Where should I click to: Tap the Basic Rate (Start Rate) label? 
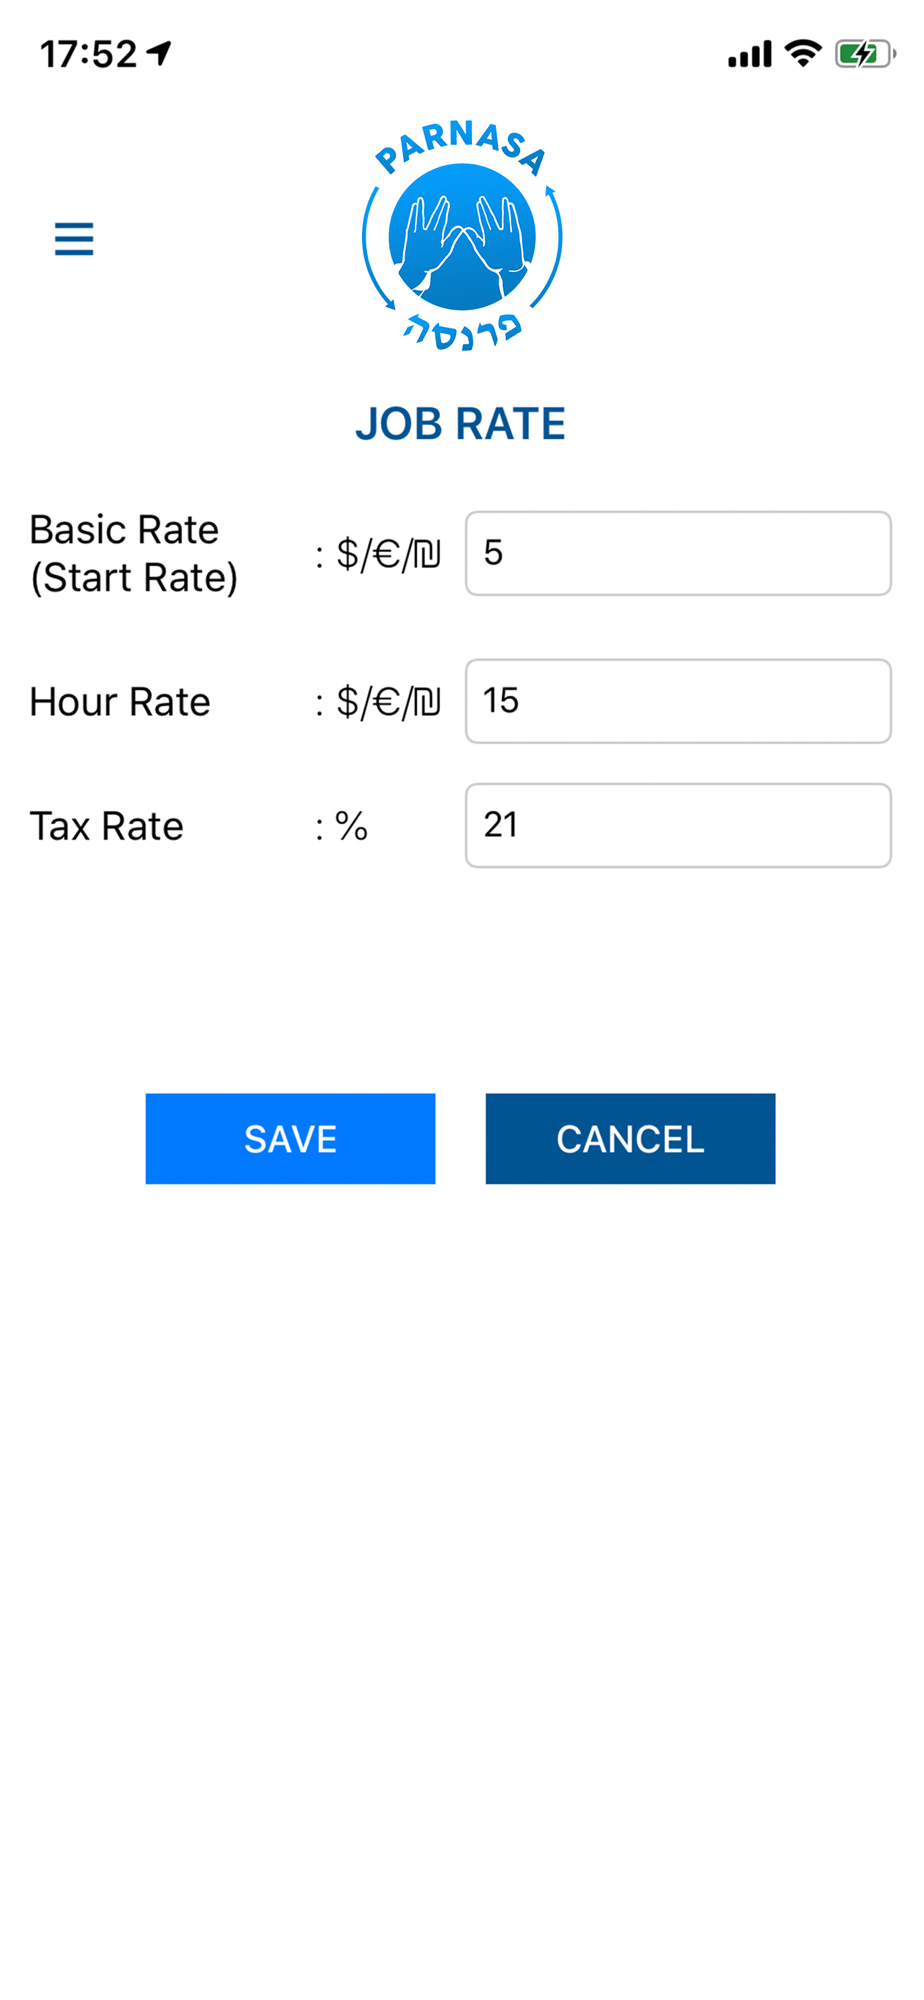(x=134, y=553)
